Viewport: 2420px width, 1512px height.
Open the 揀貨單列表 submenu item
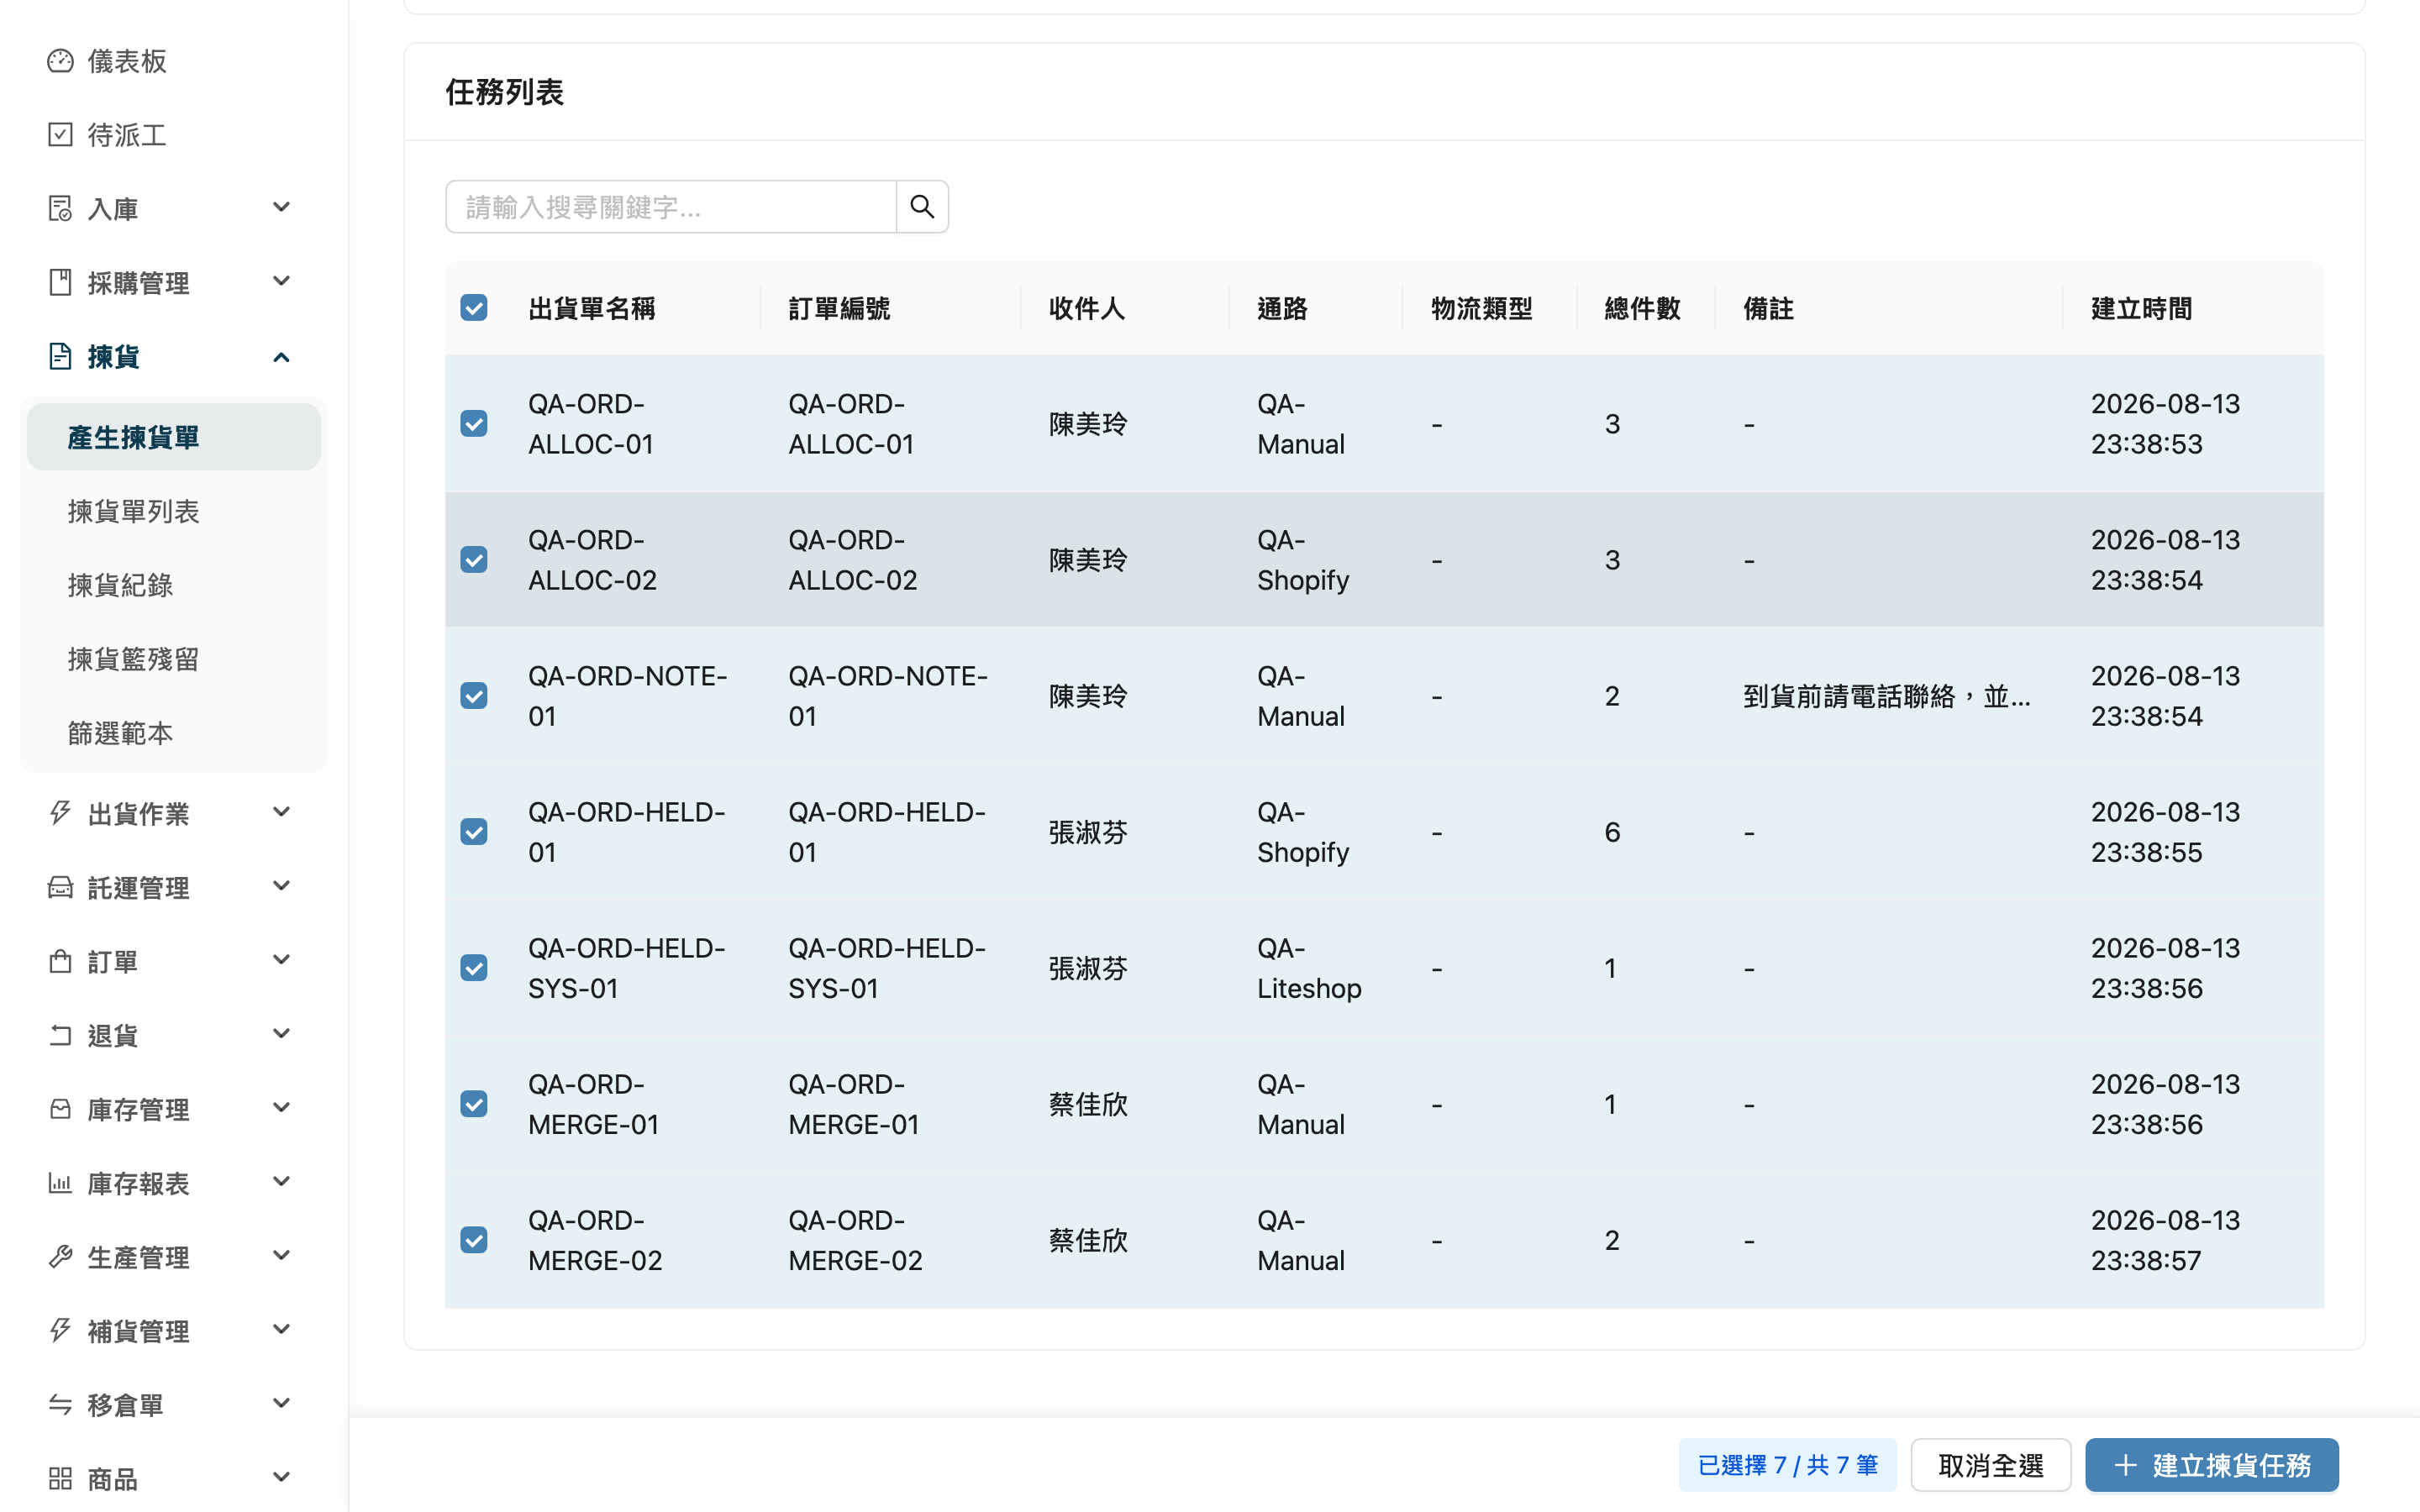[174, 511]
